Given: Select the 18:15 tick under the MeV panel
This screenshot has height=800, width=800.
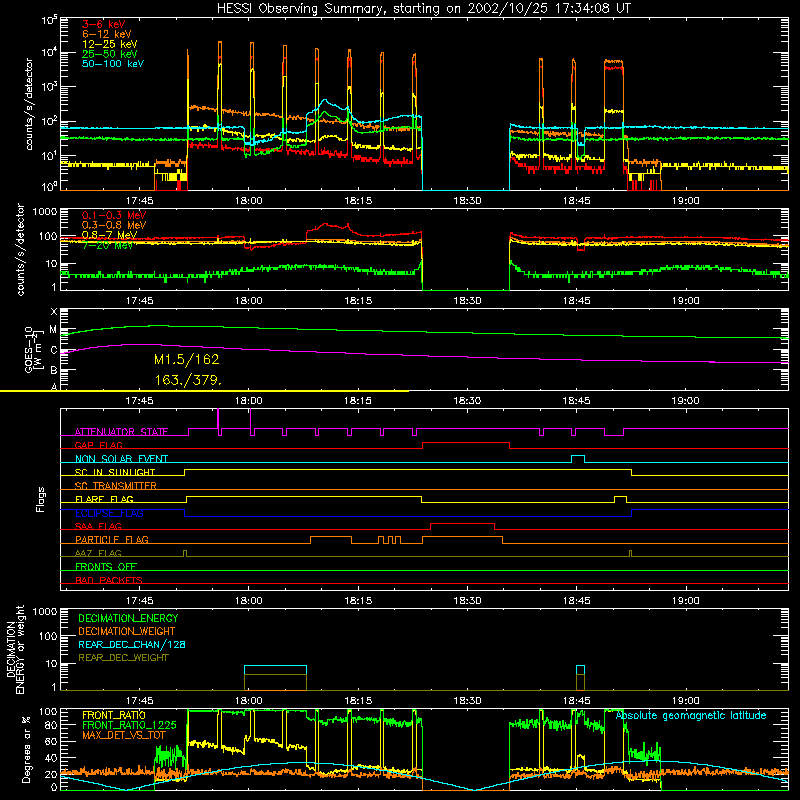Looking at the screenshot, I should [358, 301].
